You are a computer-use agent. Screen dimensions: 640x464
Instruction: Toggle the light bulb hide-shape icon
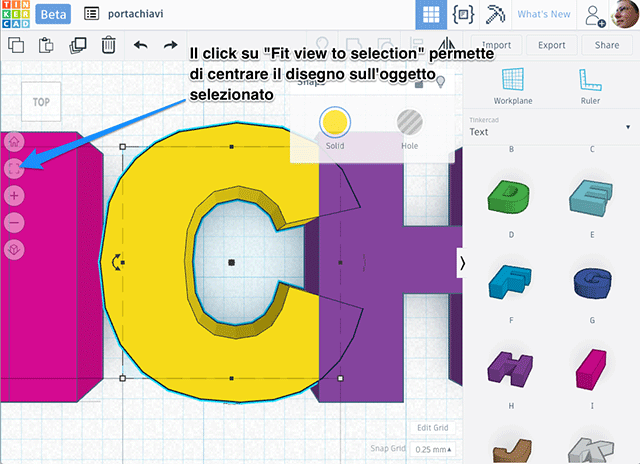coord(440,82)
